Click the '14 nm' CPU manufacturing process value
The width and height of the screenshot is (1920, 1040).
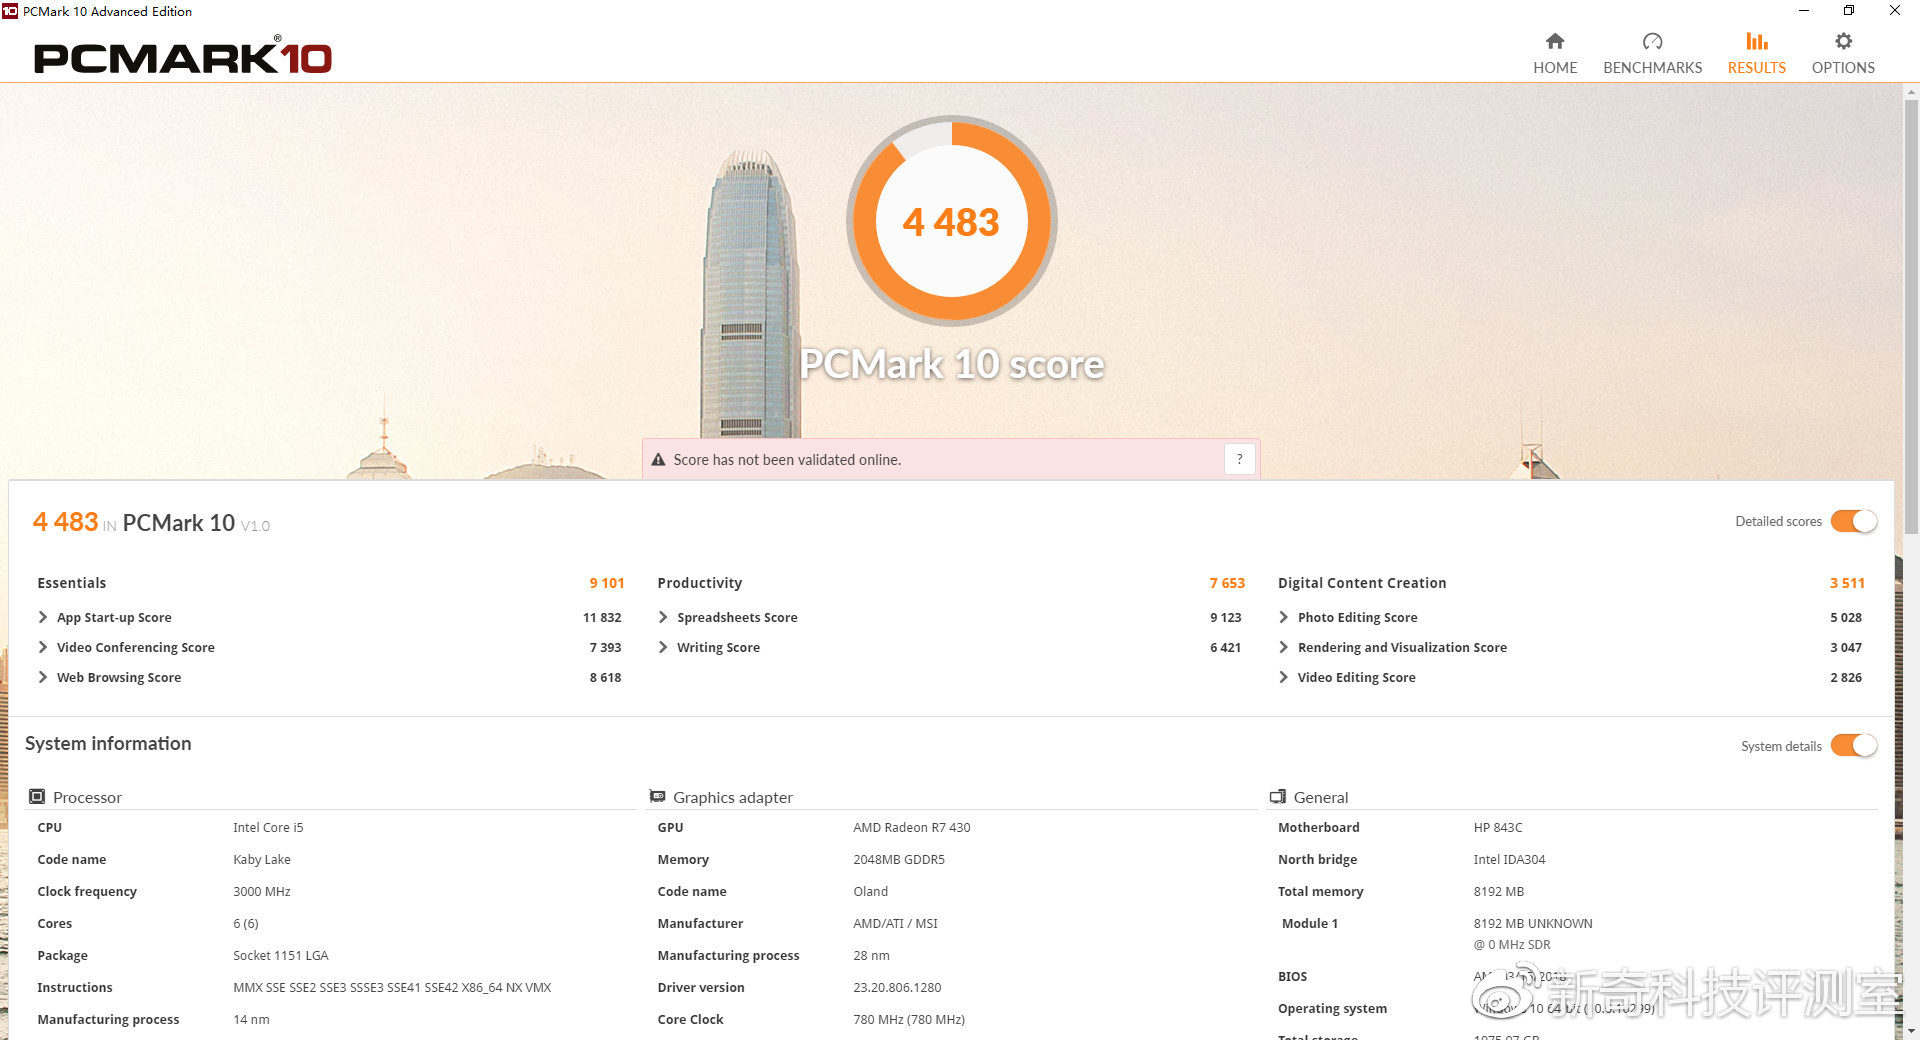[x=251, y=1020]
